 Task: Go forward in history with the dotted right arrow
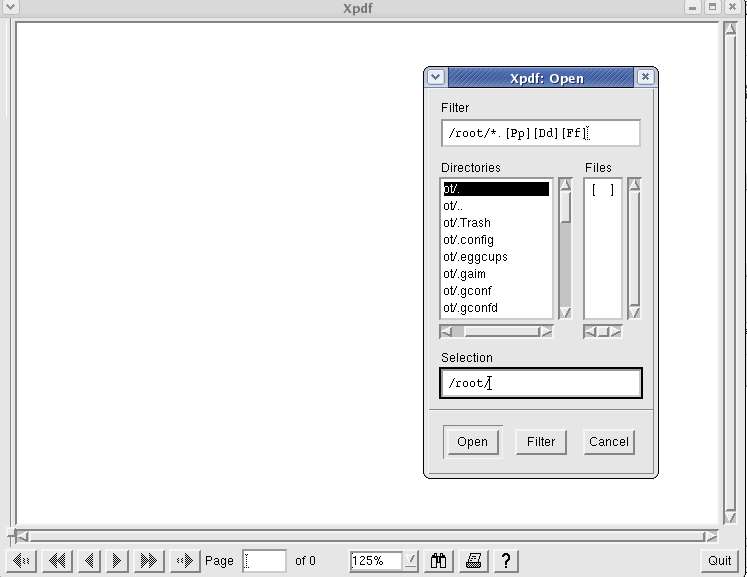coord(185,560)
